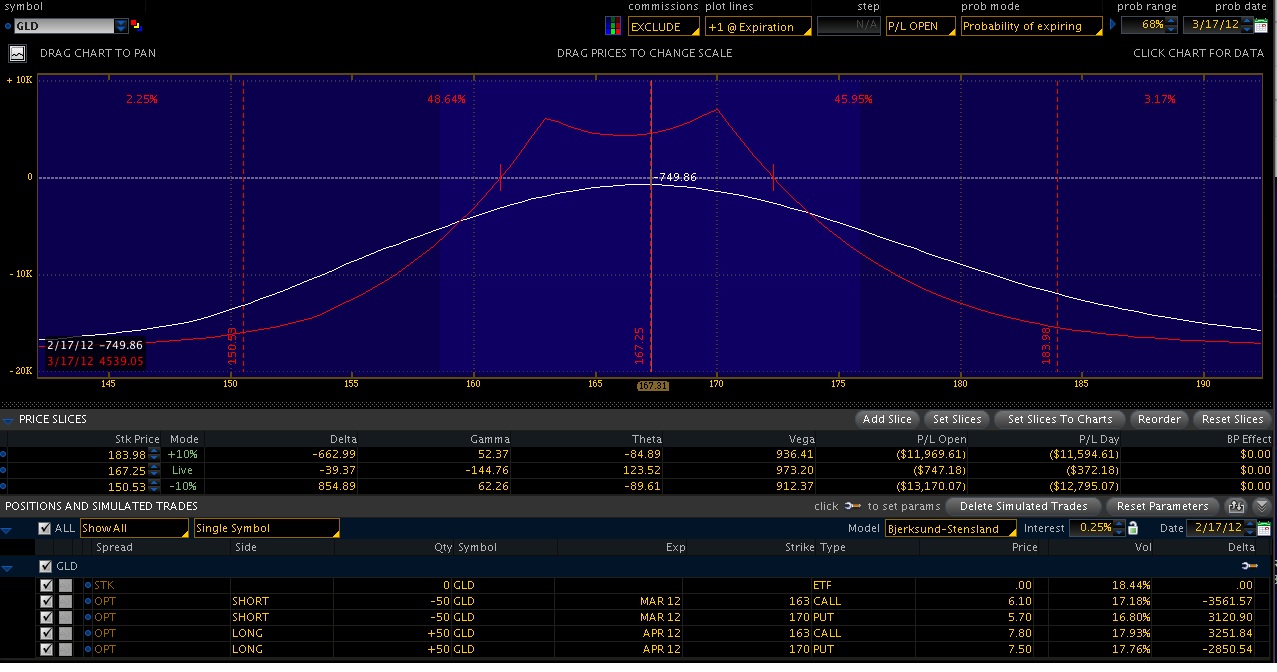Click blue dot on 150.53 price slice

coord(4,485)
